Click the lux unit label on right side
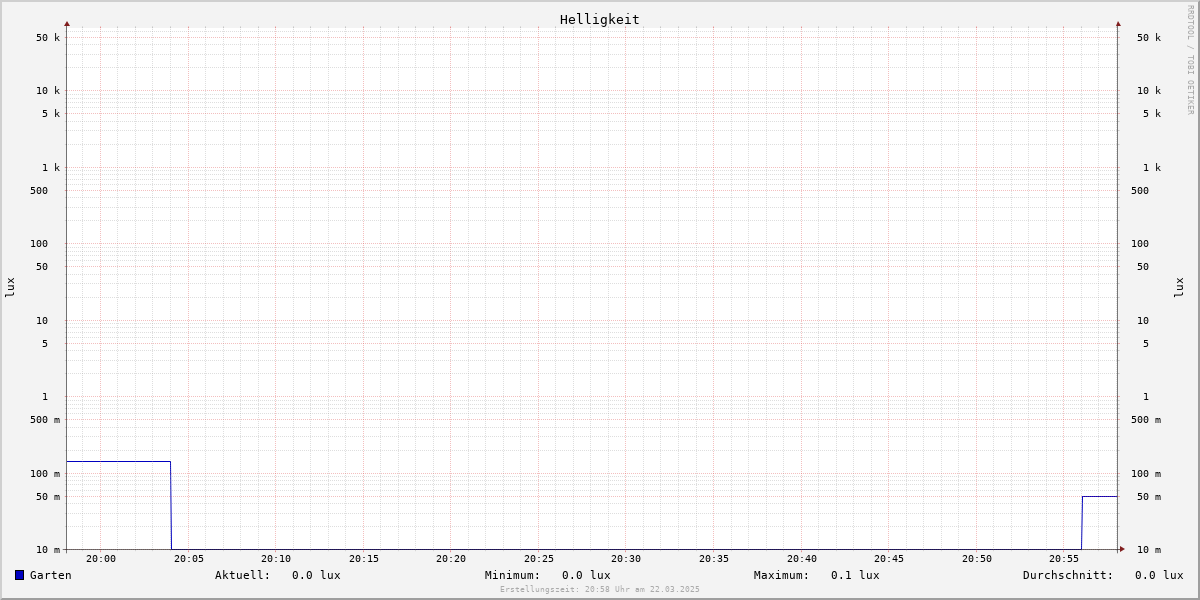 (x=1179, y=288)
